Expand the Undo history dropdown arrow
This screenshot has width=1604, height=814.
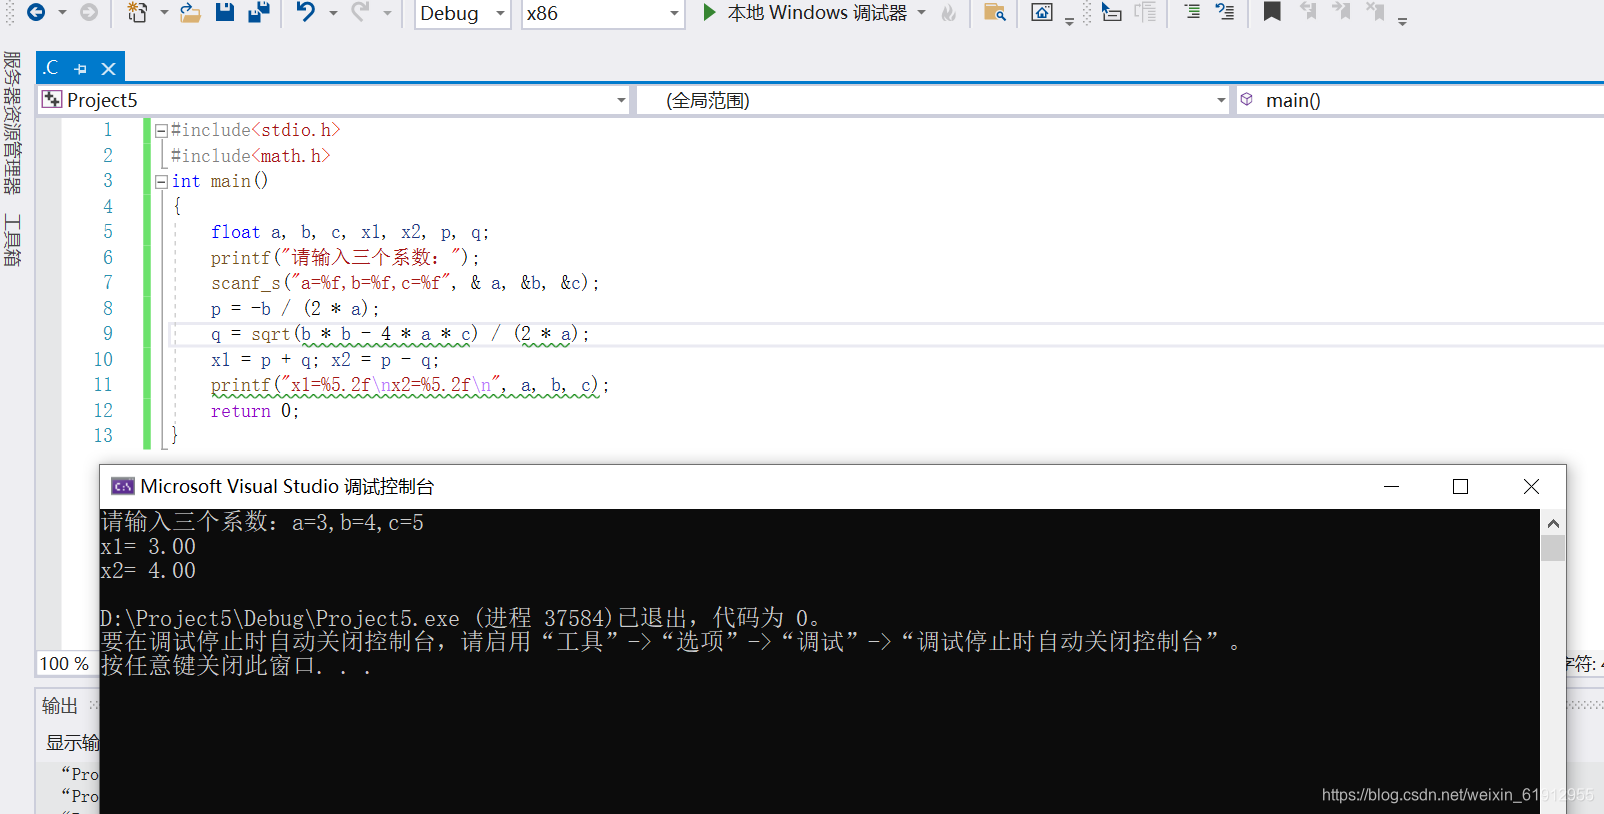click(x=333, y=13)
